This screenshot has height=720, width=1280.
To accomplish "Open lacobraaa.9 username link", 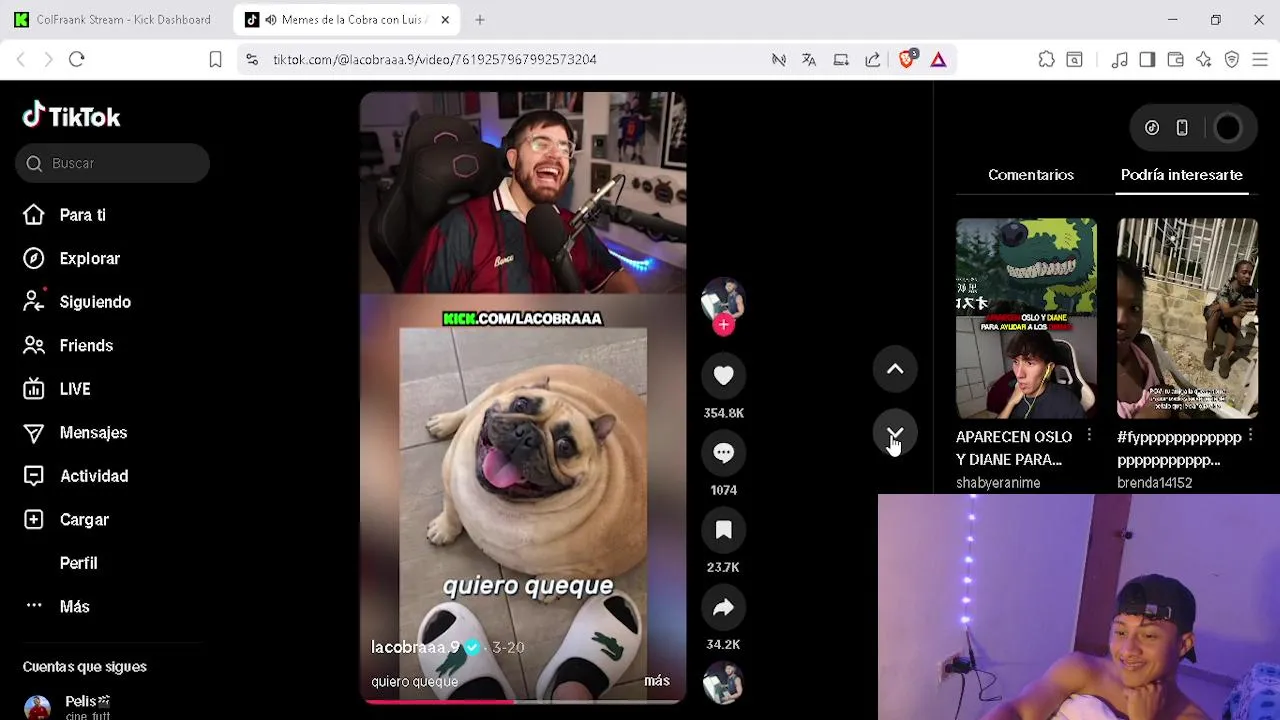I will [415, 647].
